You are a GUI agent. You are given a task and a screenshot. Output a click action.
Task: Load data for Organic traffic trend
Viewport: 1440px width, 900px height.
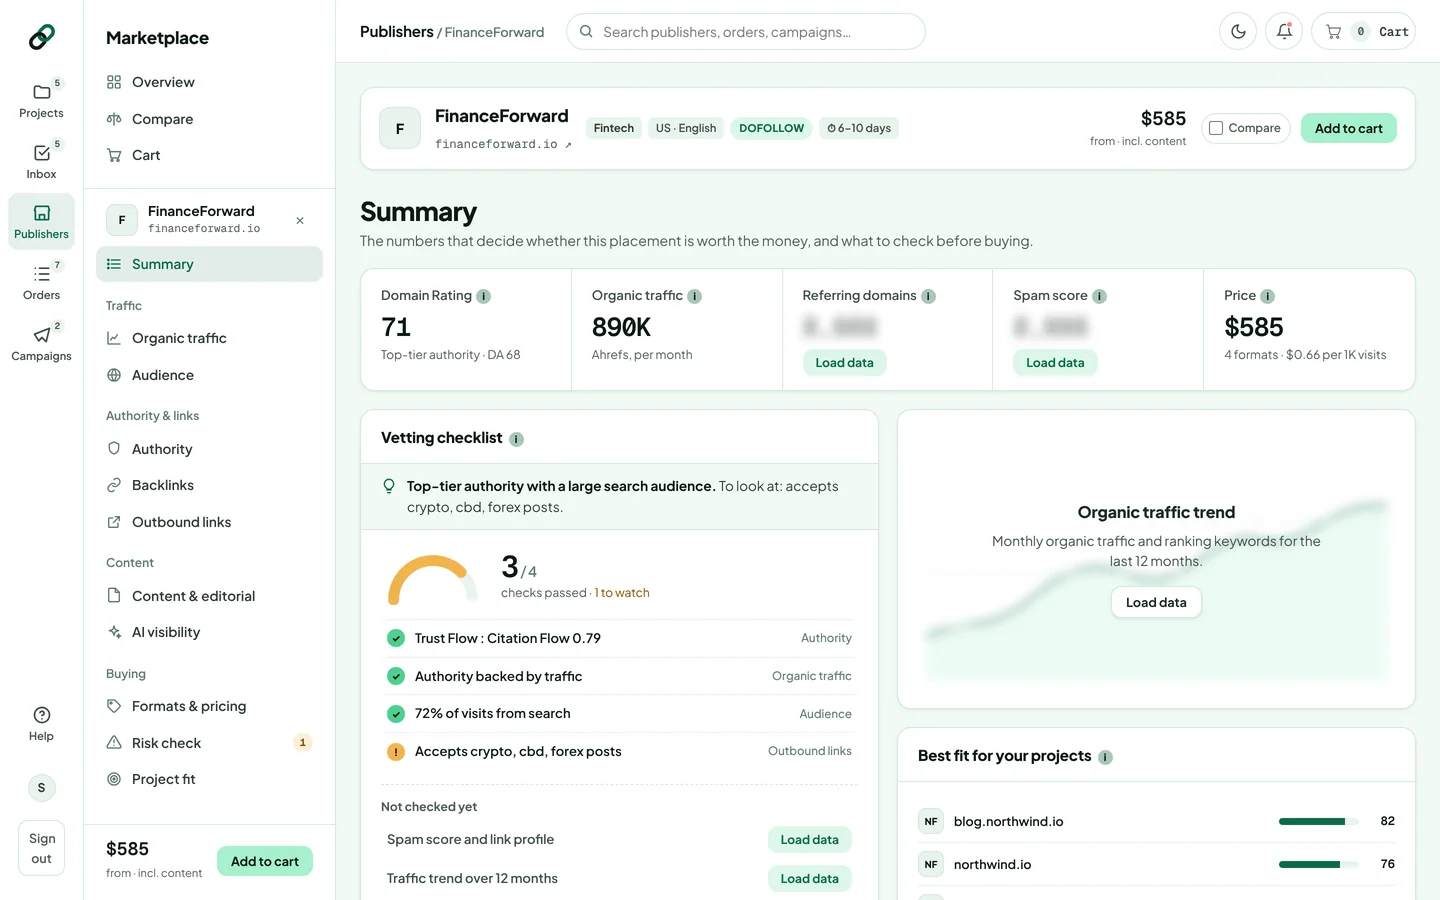point(1156,602)
